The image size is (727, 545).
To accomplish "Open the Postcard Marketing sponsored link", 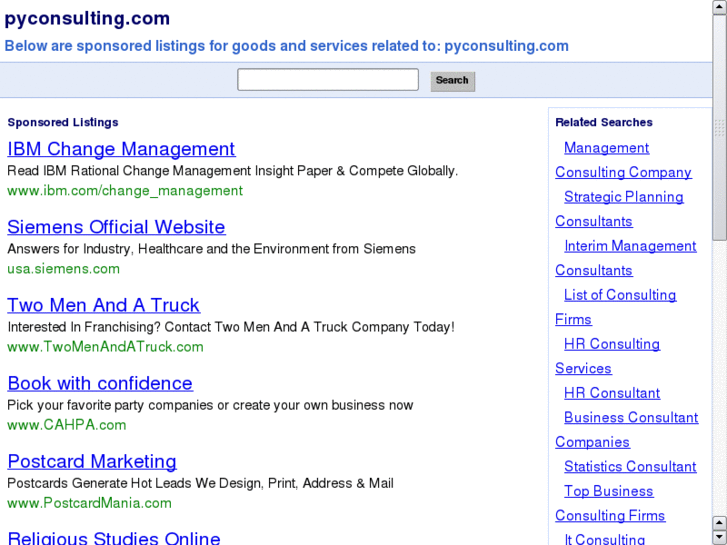I will pos(92,461).
